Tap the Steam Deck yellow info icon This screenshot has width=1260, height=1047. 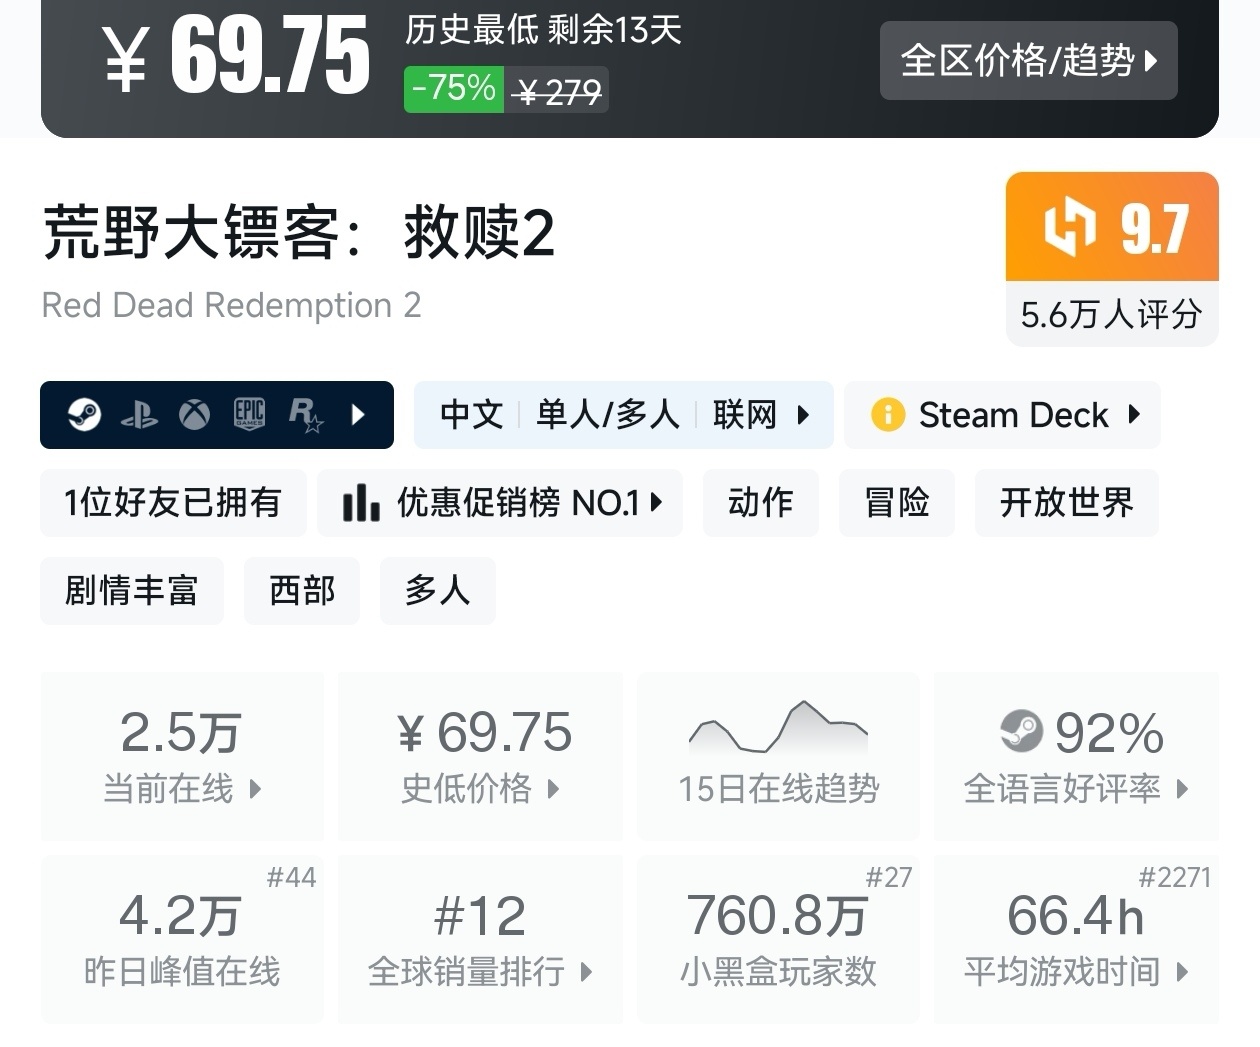(887, 414)
